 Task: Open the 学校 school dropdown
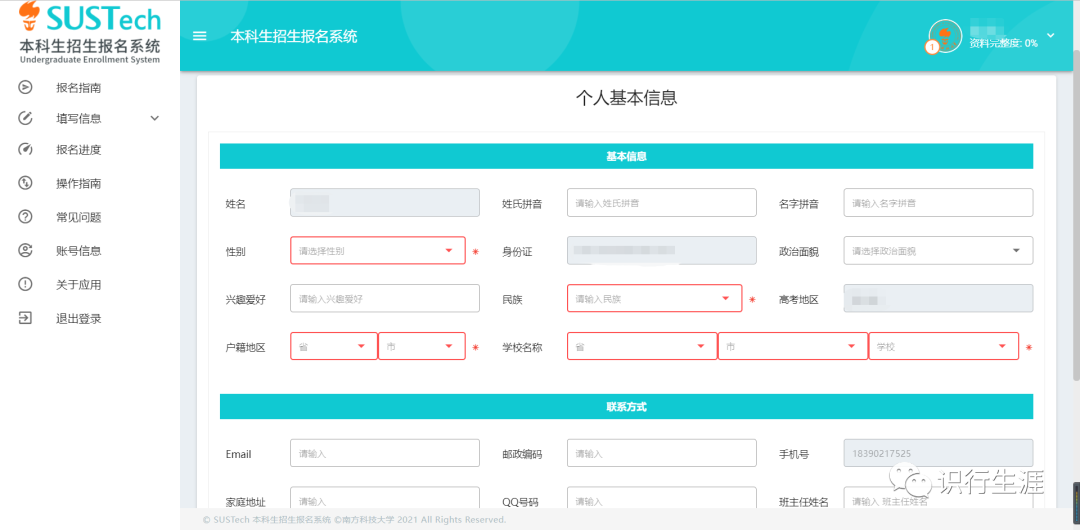[x=944, y=346]
